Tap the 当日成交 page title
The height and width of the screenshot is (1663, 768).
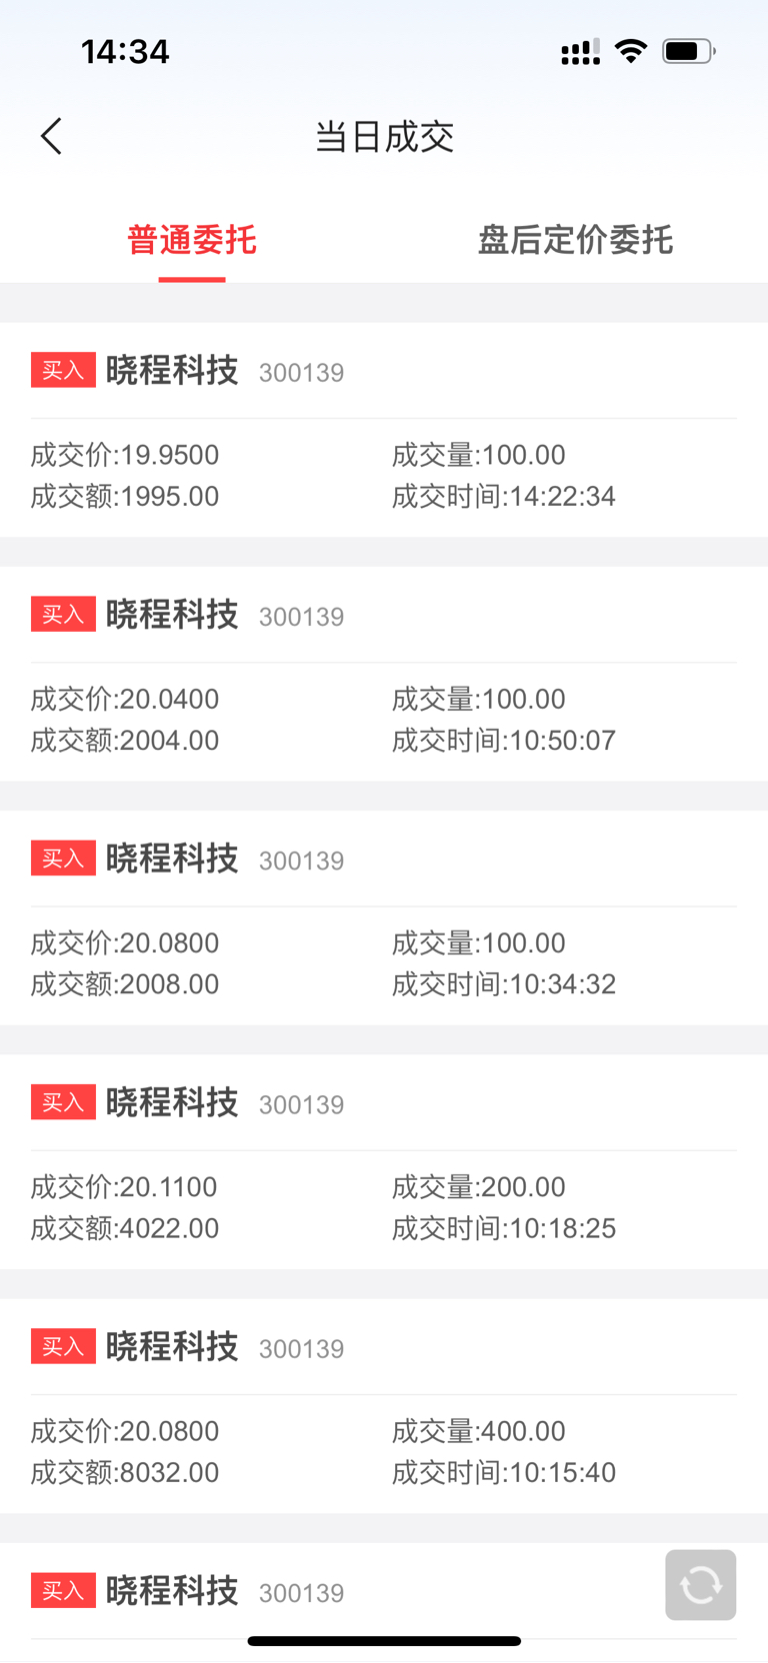(384, 137)
